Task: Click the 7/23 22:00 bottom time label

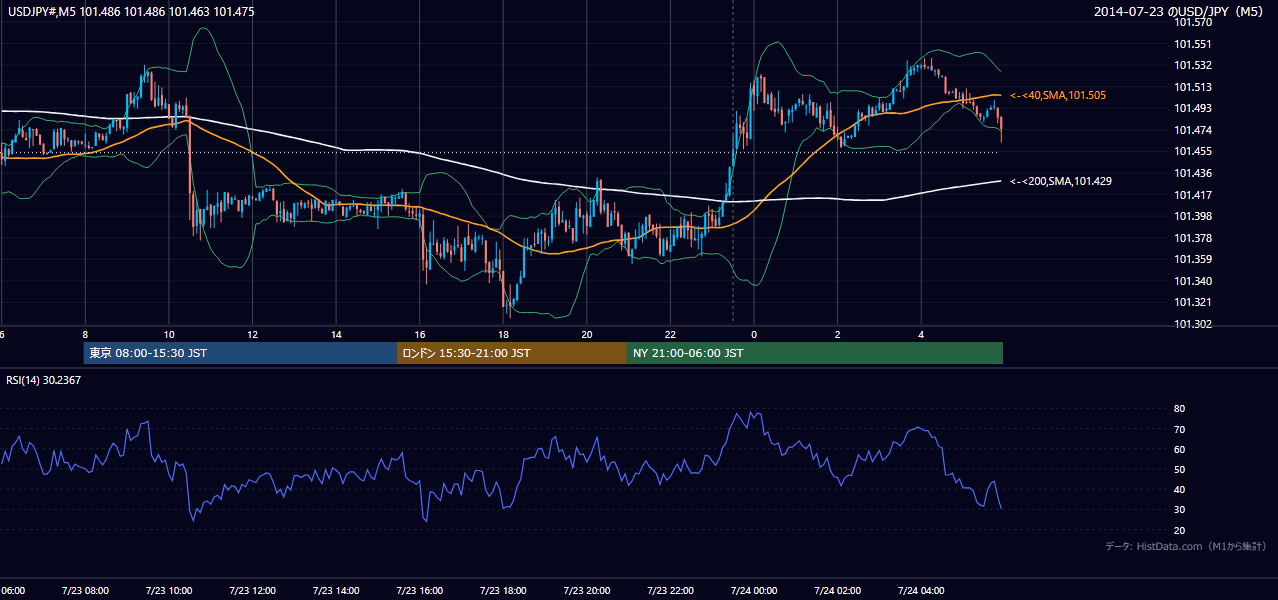Action: tap(670, 591)
